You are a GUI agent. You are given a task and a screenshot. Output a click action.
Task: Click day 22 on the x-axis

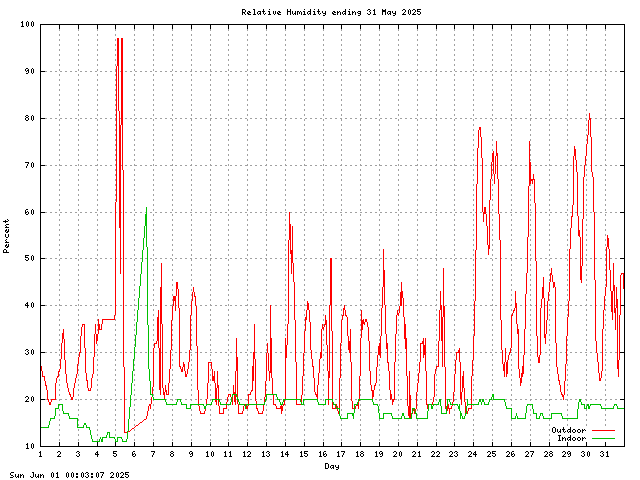click(436, 454)
